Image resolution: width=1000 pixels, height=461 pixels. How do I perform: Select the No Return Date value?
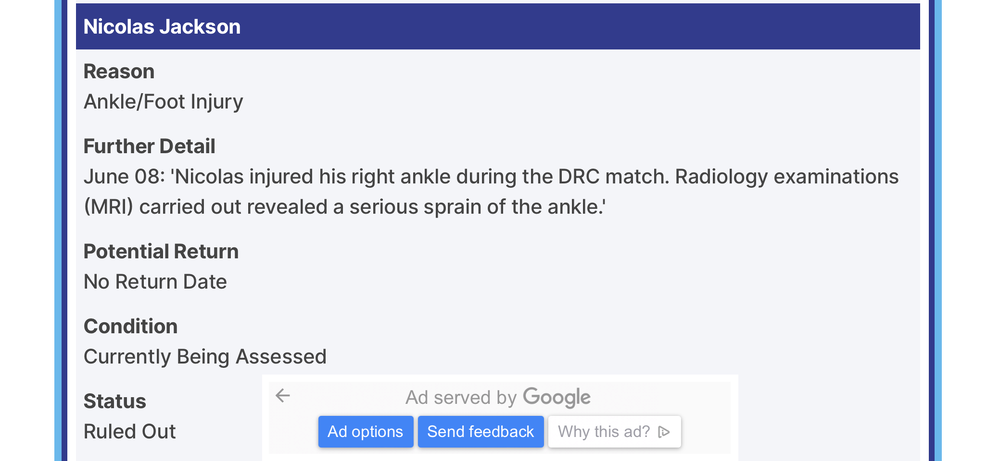pyautogui.click(x=155, y=282)
